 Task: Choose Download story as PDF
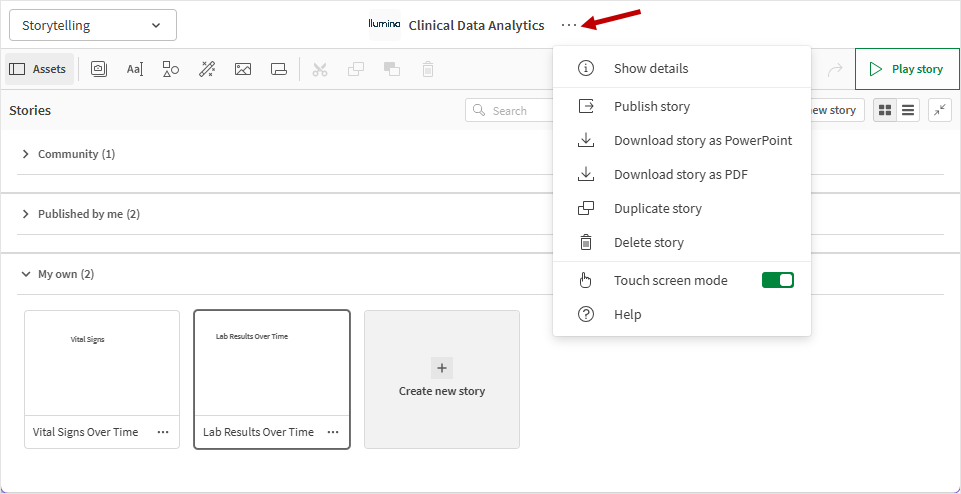(x=682, y=175)
